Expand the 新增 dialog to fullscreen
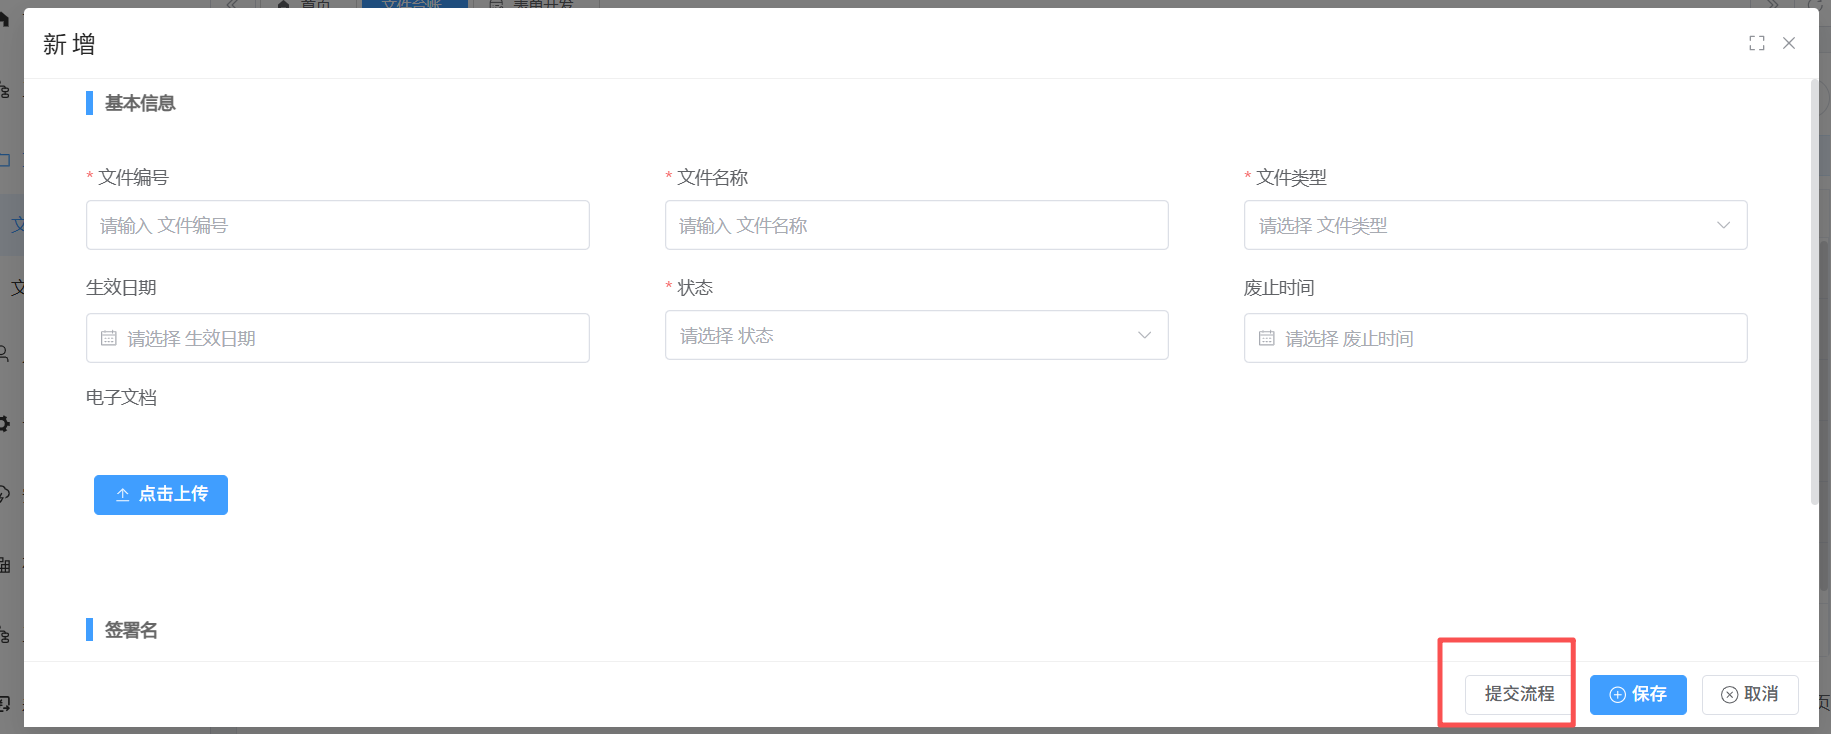The width and height of the screenshot is (1831, 734). pos(1756,43)
